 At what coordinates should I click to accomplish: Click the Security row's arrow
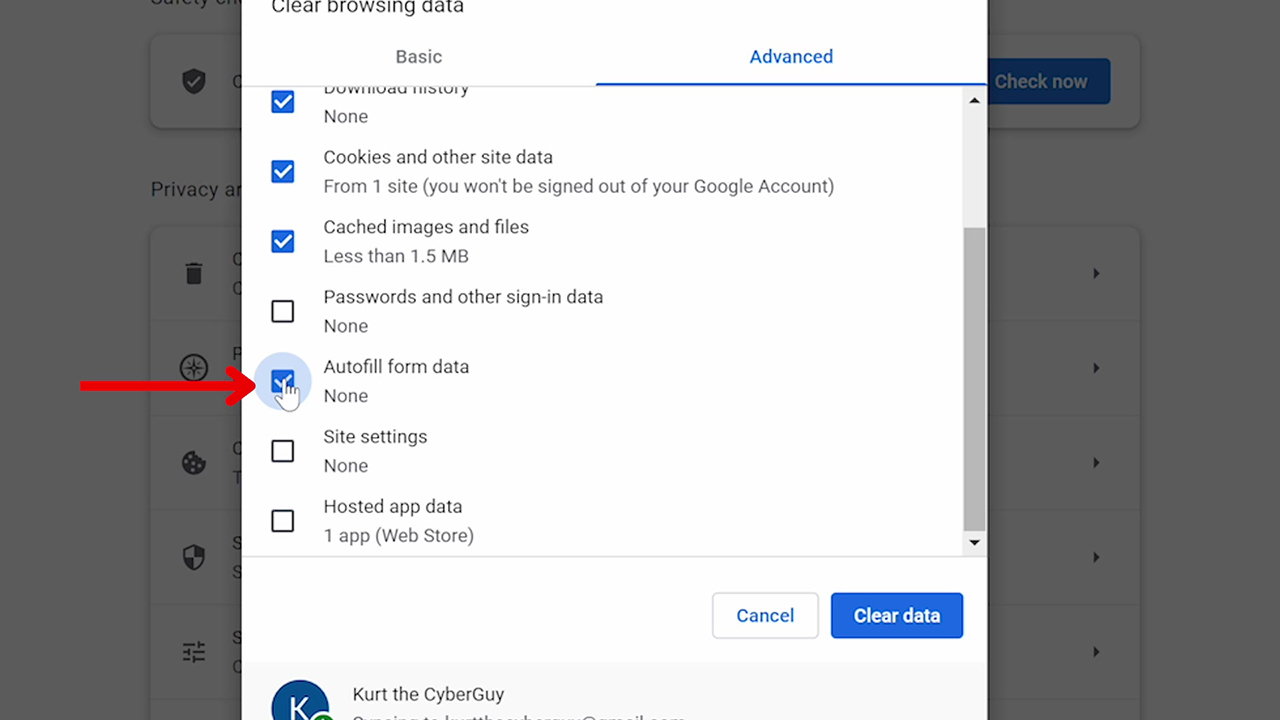click(1095, 558)
